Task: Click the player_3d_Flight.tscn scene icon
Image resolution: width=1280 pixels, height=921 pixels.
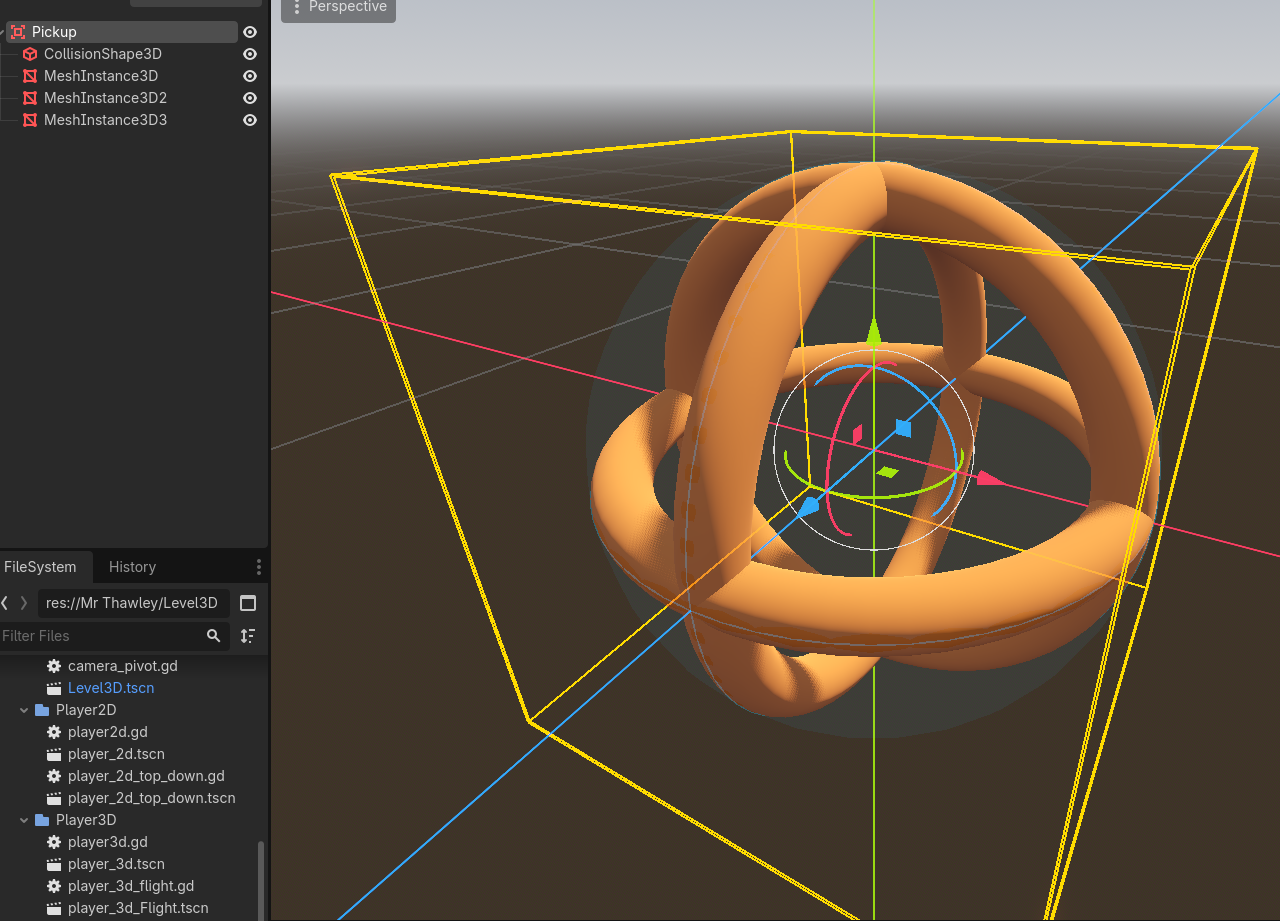Action: pyautogui.click(x=54, y=908)
